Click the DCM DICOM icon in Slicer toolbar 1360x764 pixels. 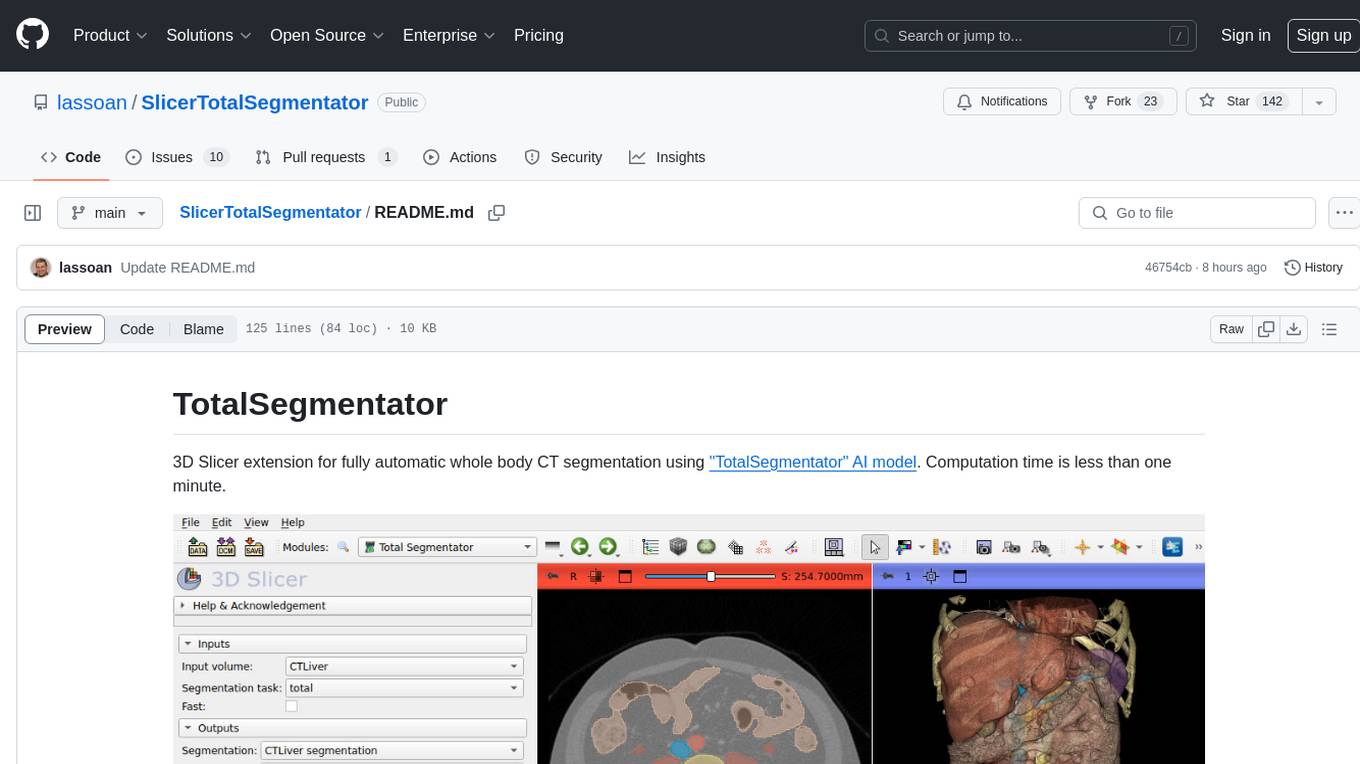(226, 547)
